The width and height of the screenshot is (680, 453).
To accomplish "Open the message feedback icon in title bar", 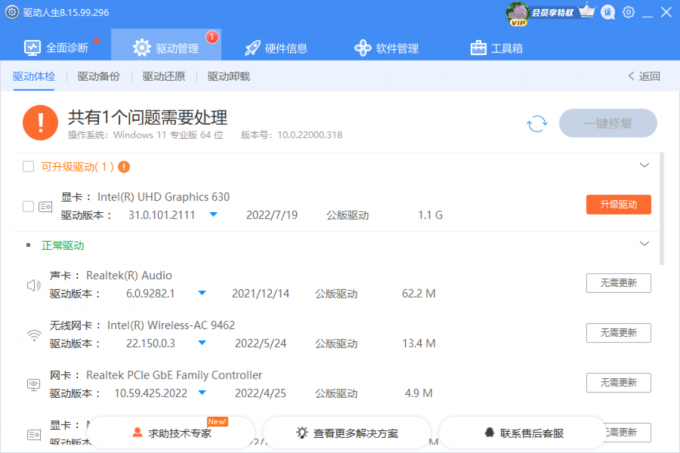I will tap(608, 12).
